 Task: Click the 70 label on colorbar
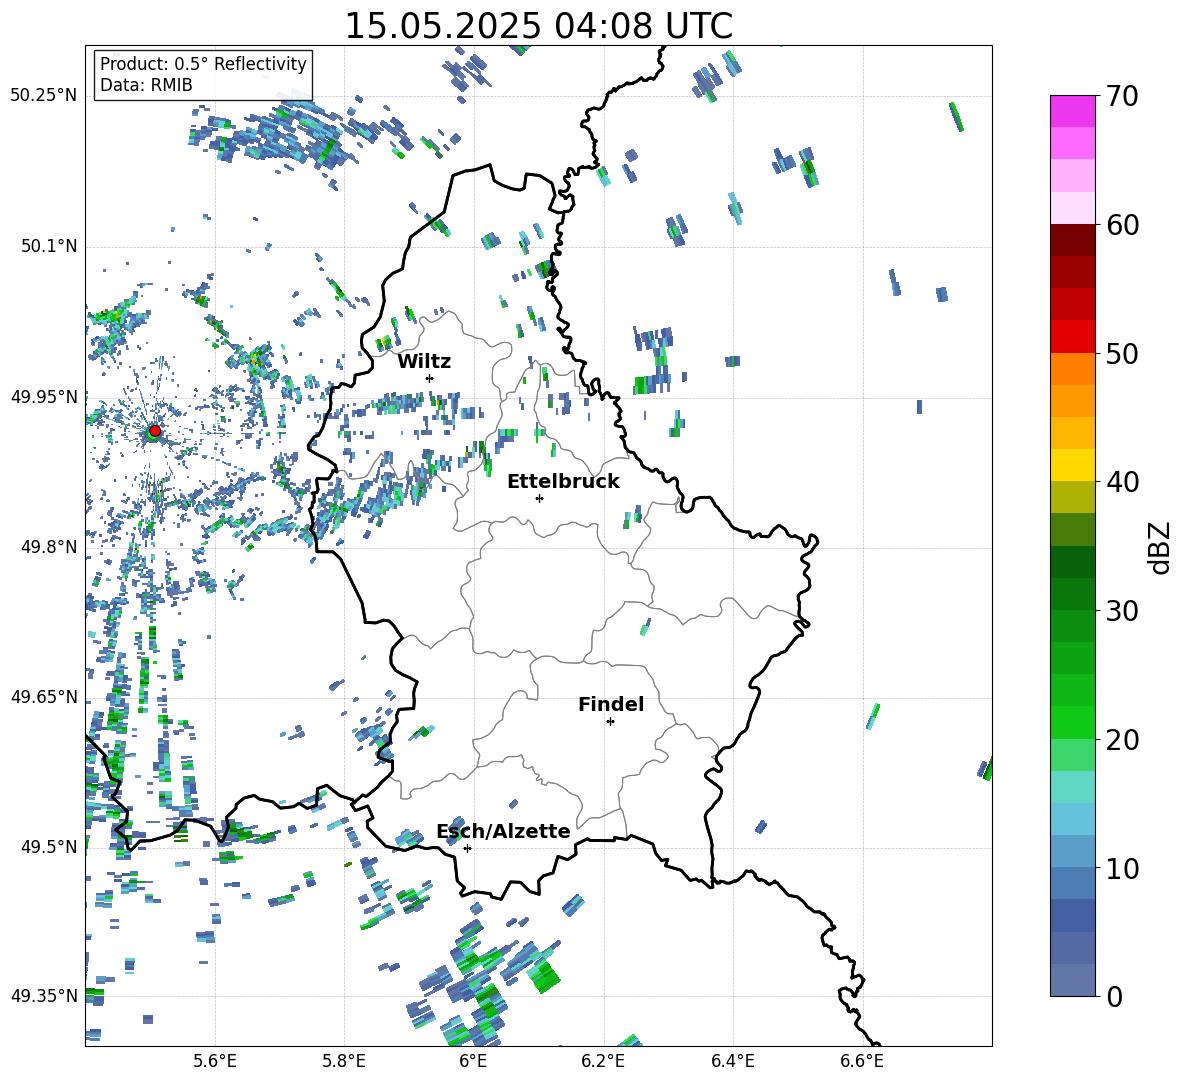(1122, 97)
